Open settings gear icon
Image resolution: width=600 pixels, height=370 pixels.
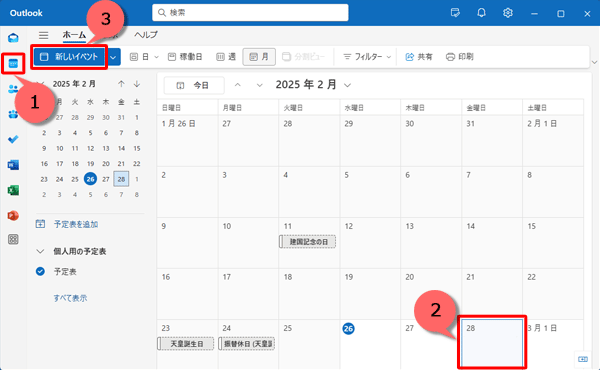508,13
